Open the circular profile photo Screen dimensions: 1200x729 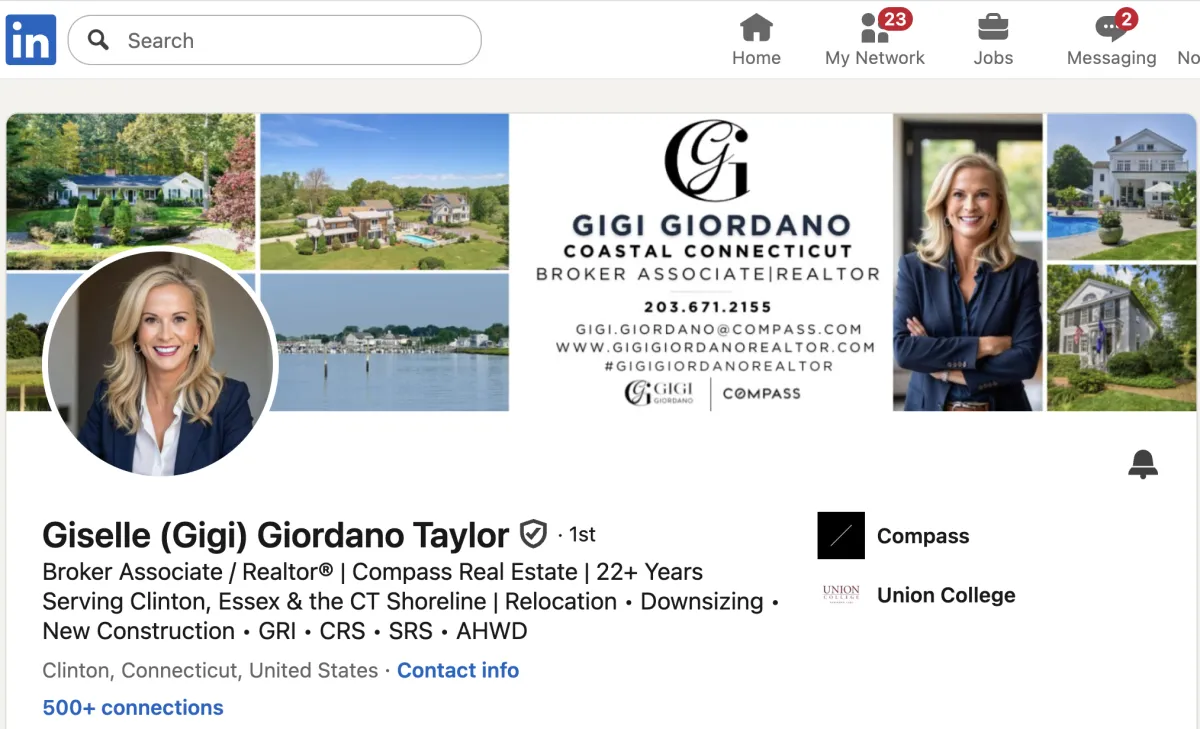(x=161, y=362)
